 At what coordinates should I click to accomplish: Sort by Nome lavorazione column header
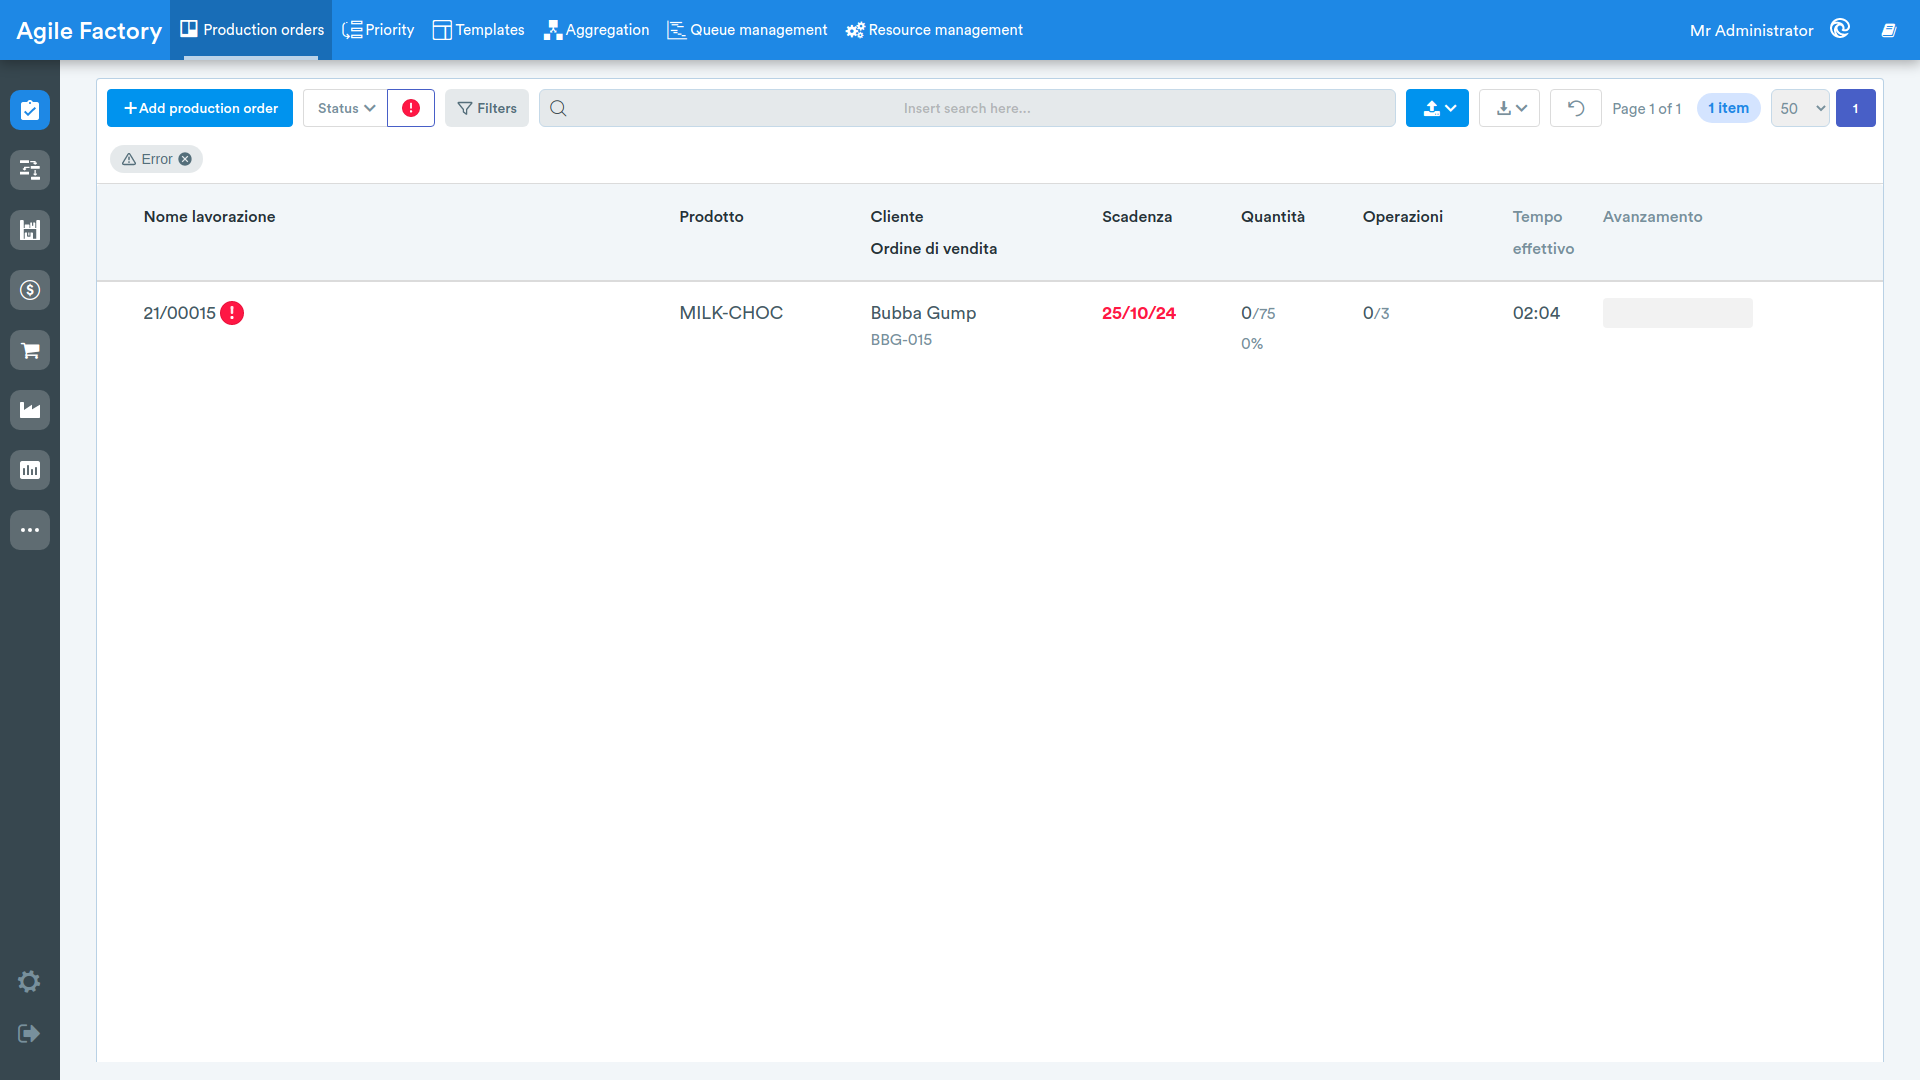click(209, 216)
